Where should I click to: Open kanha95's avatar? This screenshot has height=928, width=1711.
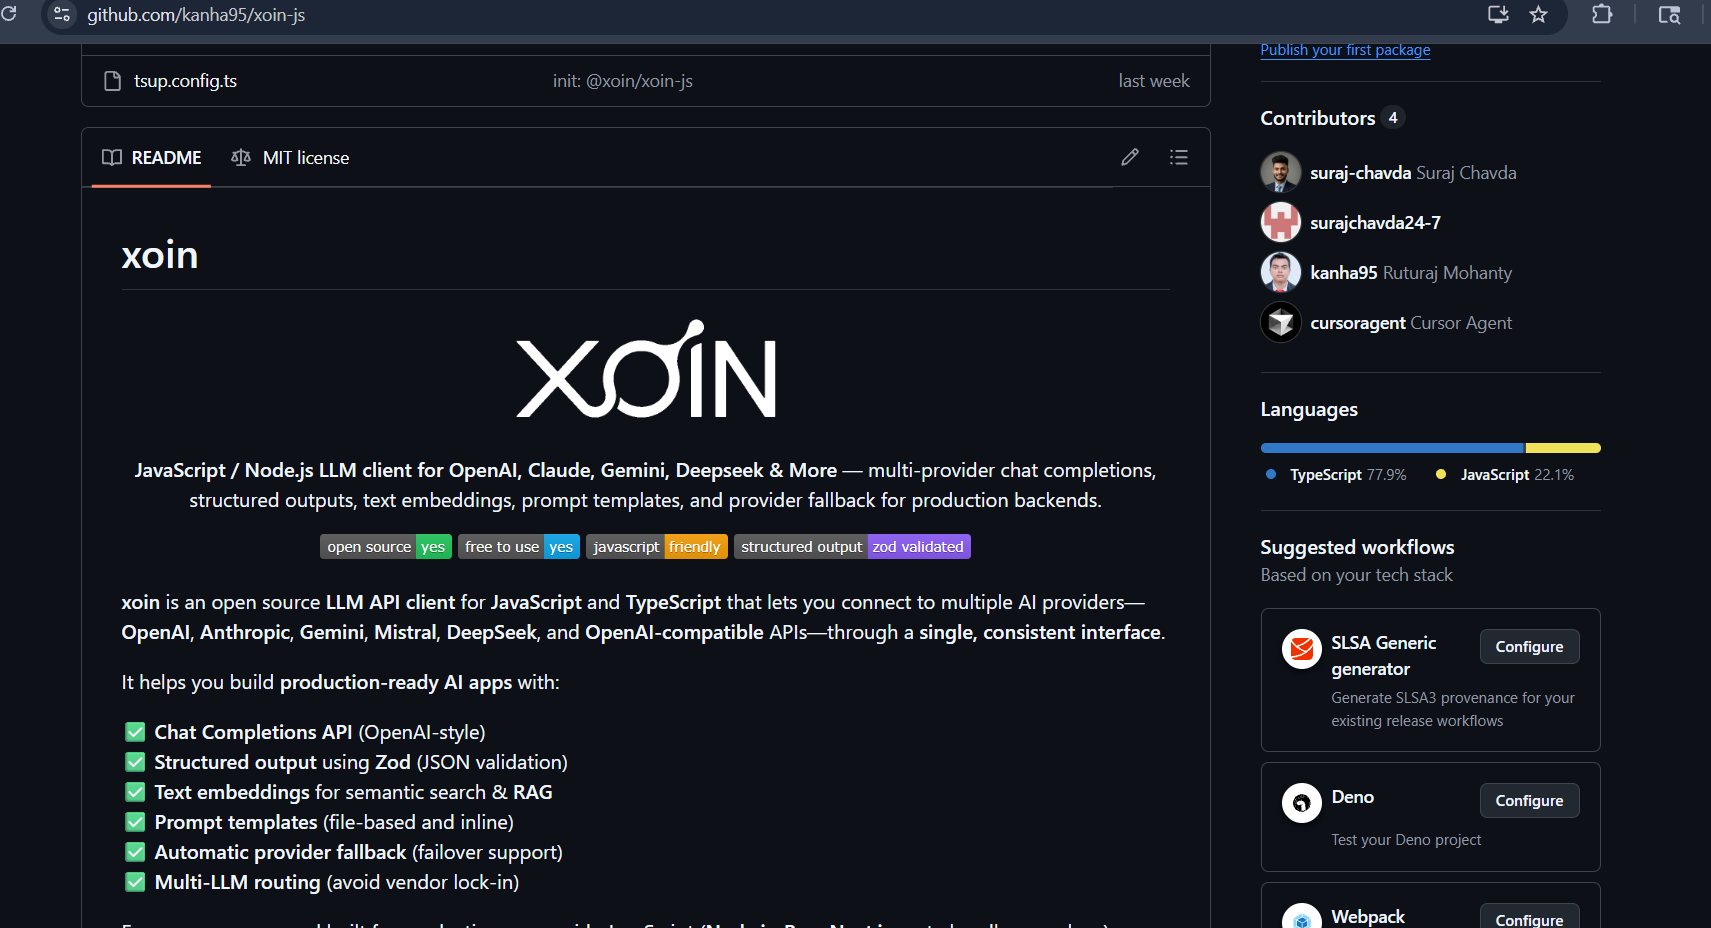pos(1281,272)
